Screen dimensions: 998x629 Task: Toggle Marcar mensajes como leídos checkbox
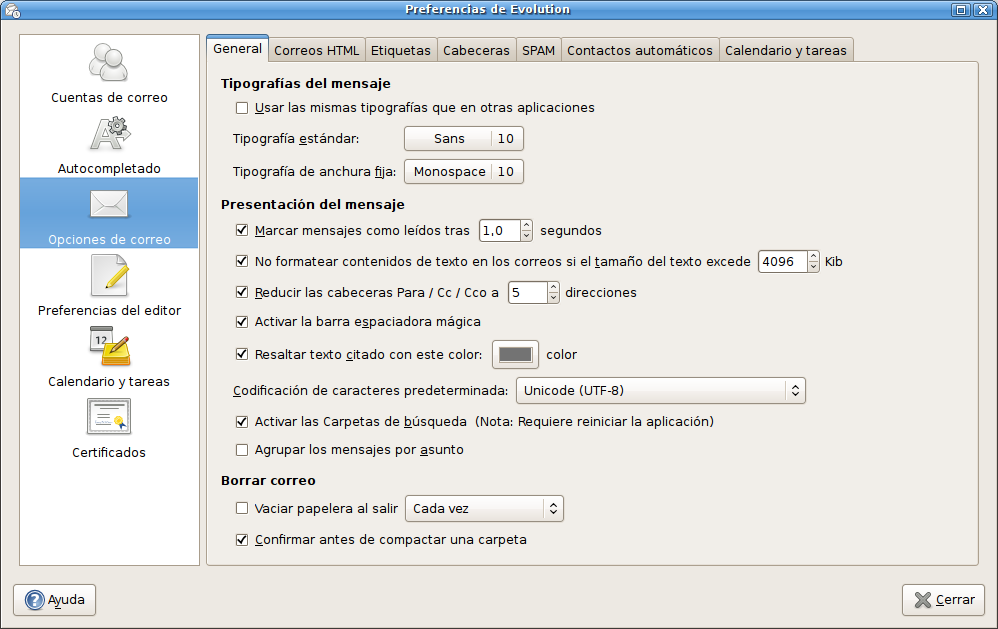click(x=242, y=230)
